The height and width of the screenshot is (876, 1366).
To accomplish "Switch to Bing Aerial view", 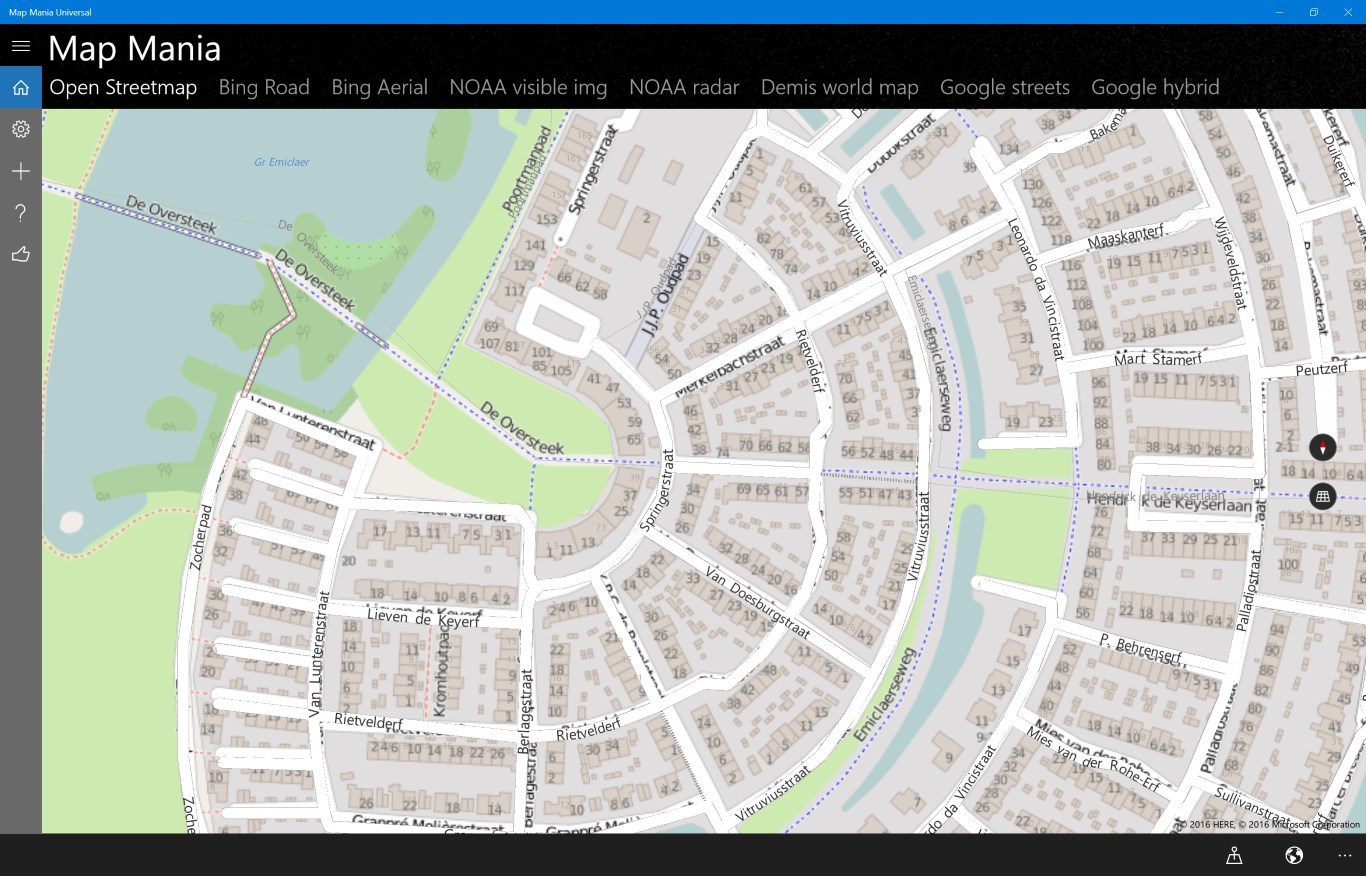I will click(379, 87).
